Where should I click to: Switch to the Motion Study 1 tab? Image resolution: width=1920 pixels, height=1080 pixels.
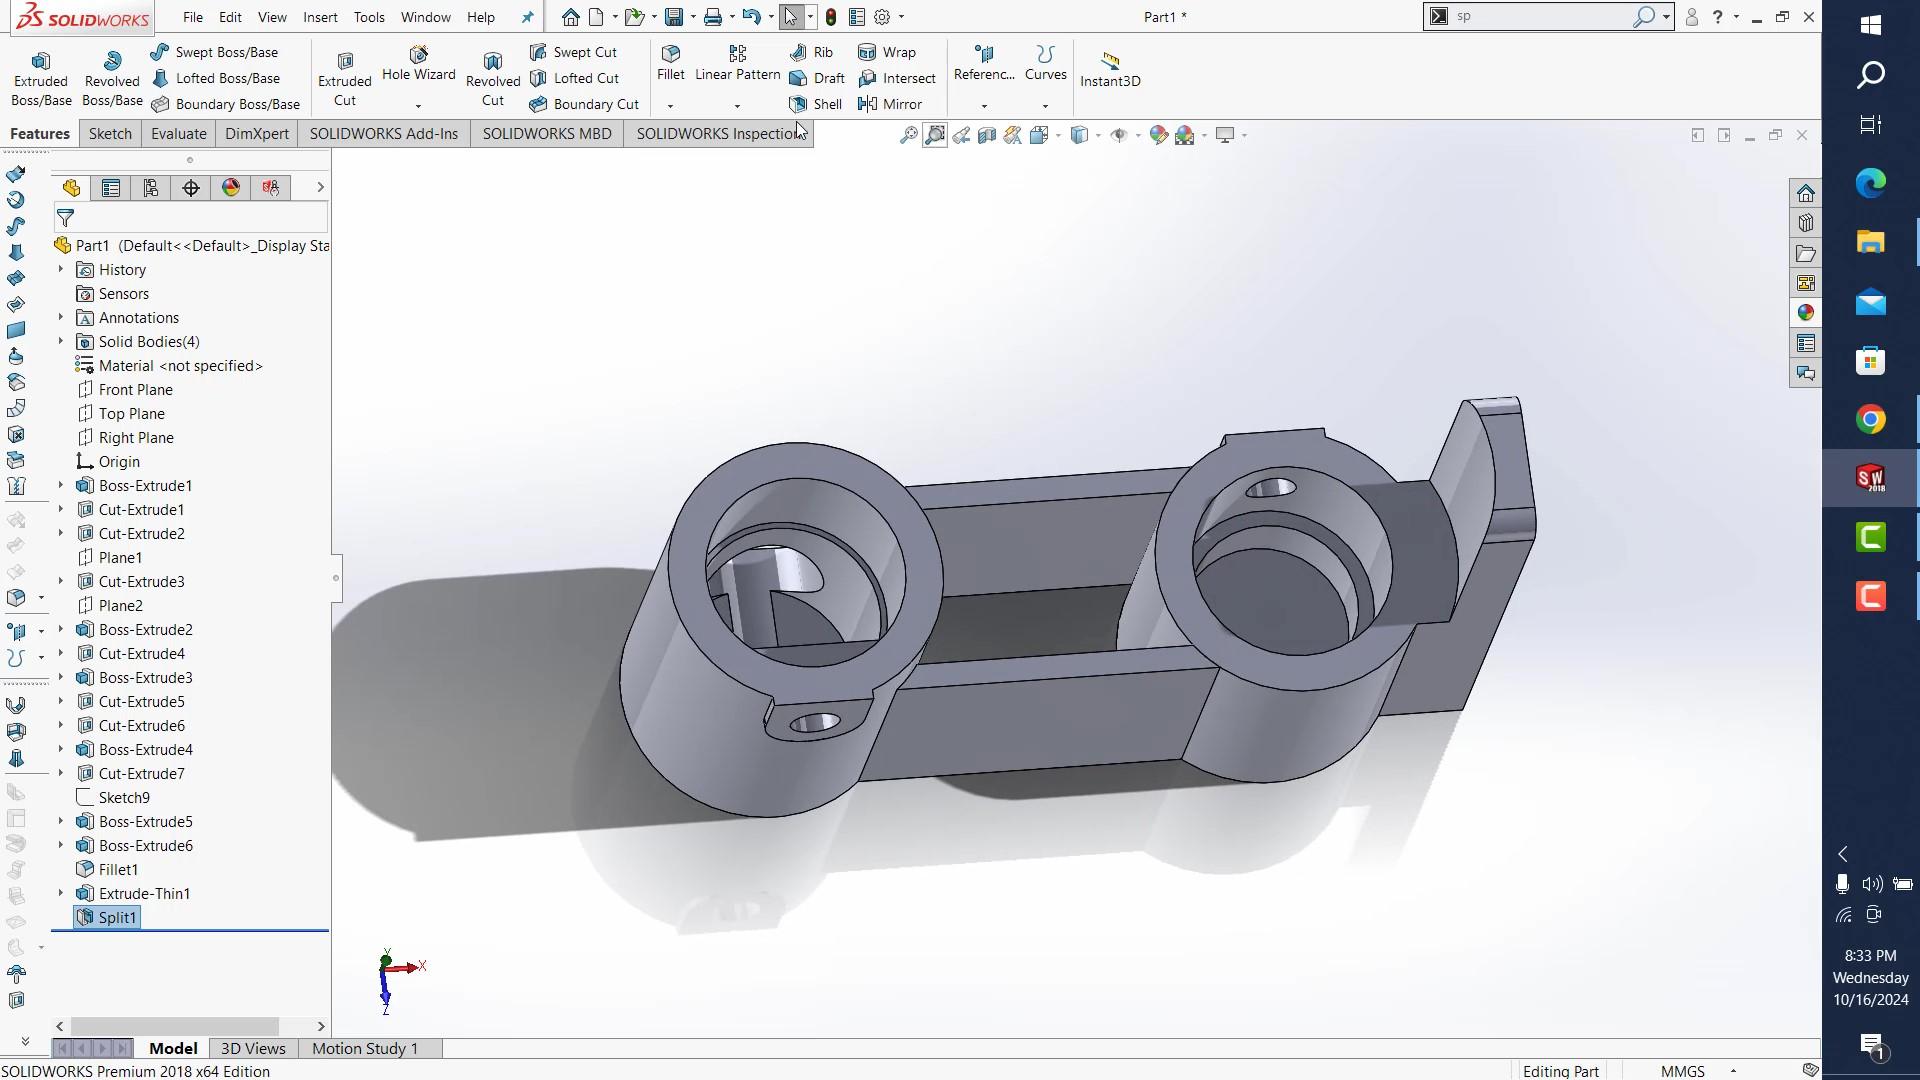(364, 1048)
